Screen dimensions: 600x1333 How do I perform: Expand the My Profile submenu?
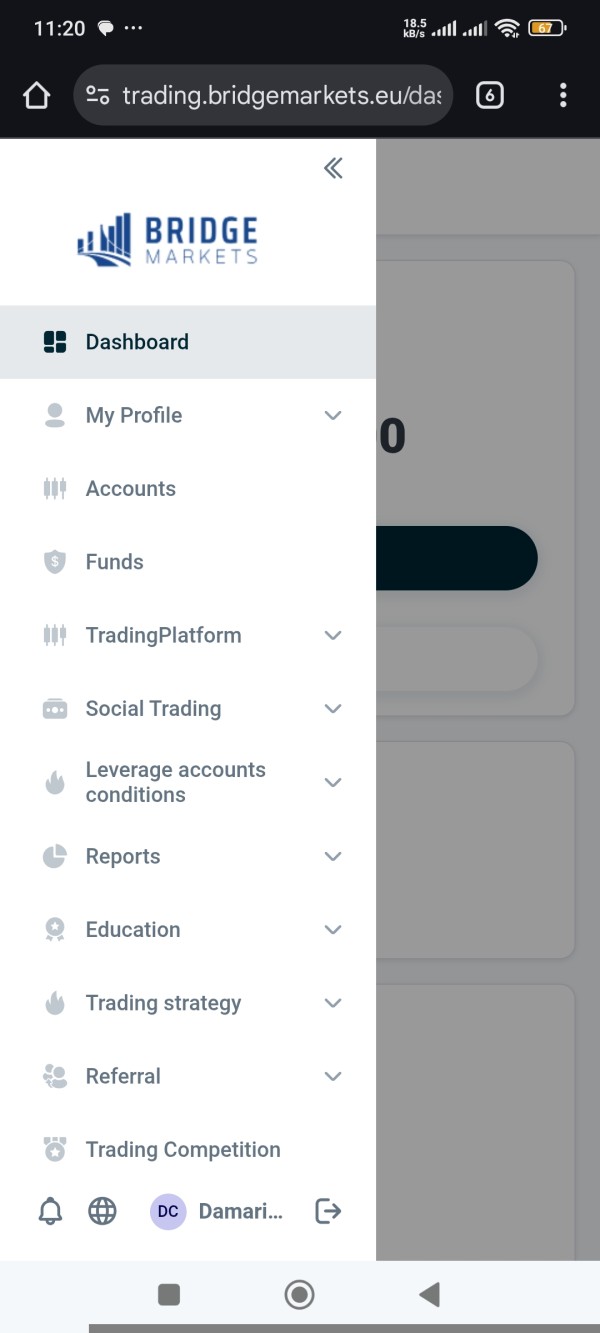pos(333,415)
